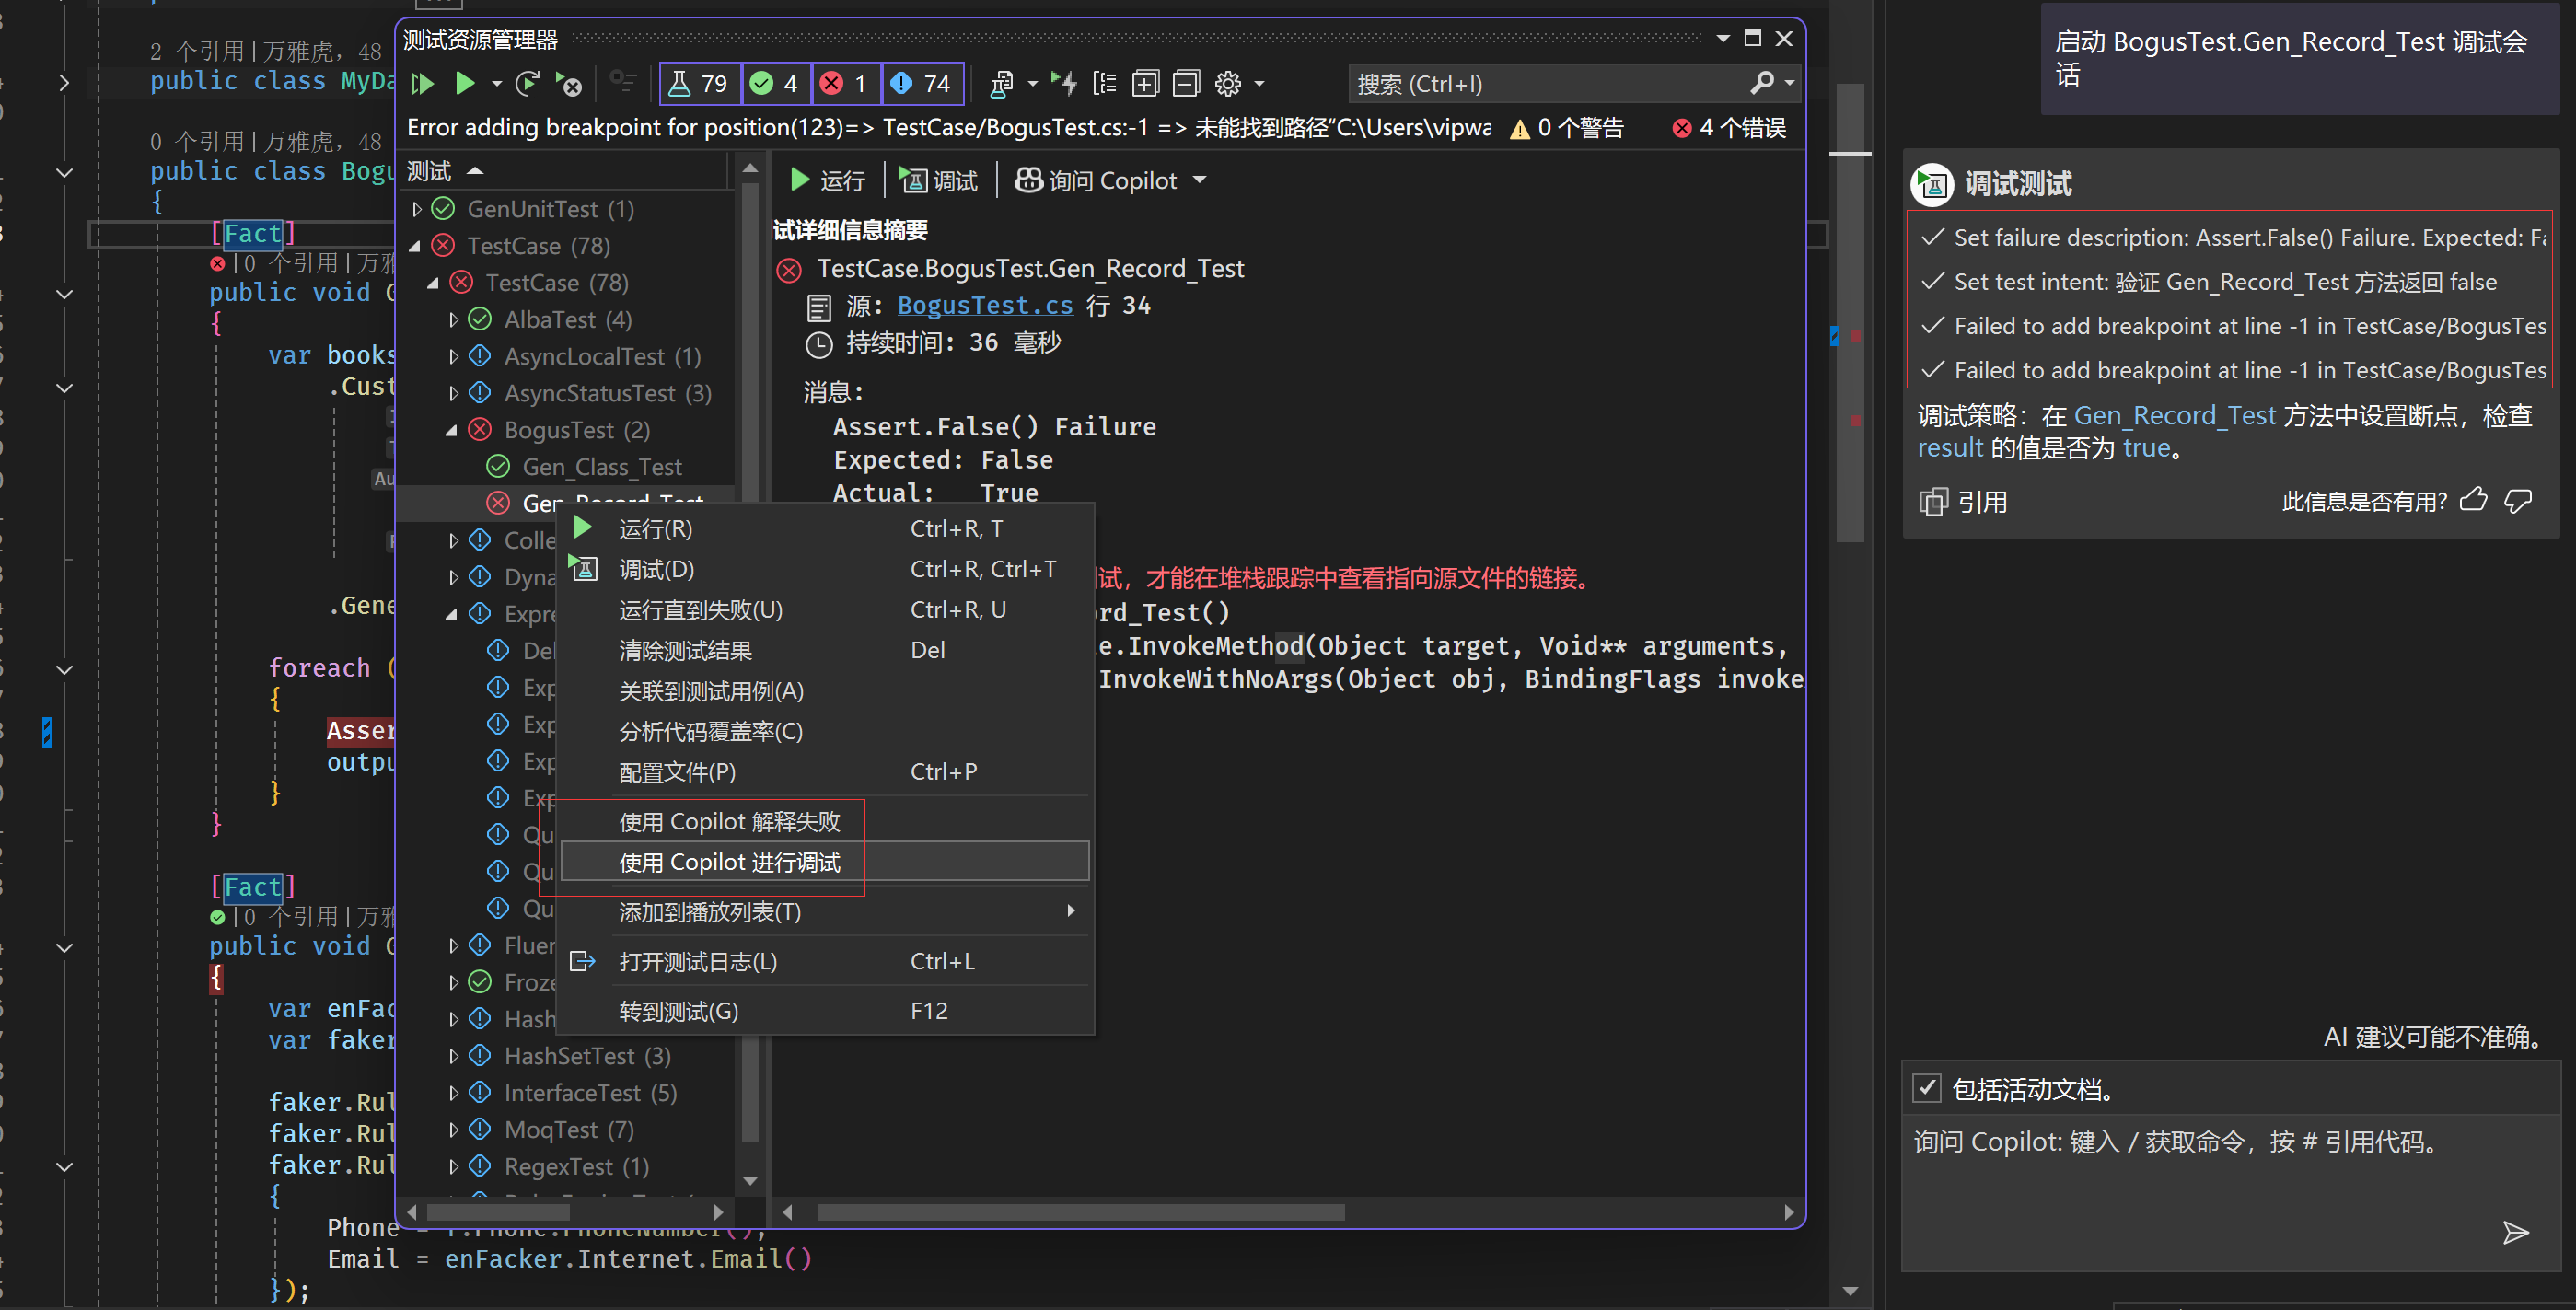Click the 调试测试 flask icon in chat
Image resolution: width=2576 pixels, height=1310 pixels.
pyautogui.click(x=1932, y=185)
